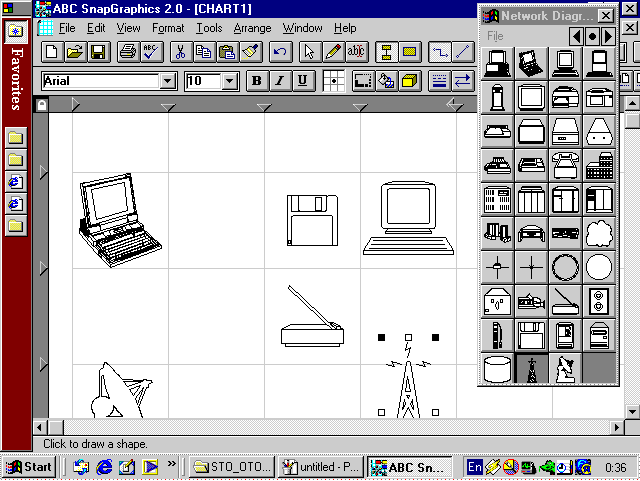The height and width of the screenshot is (481, 640).
Task: Click the palette dot button between arrows
Action: point(592,36)
